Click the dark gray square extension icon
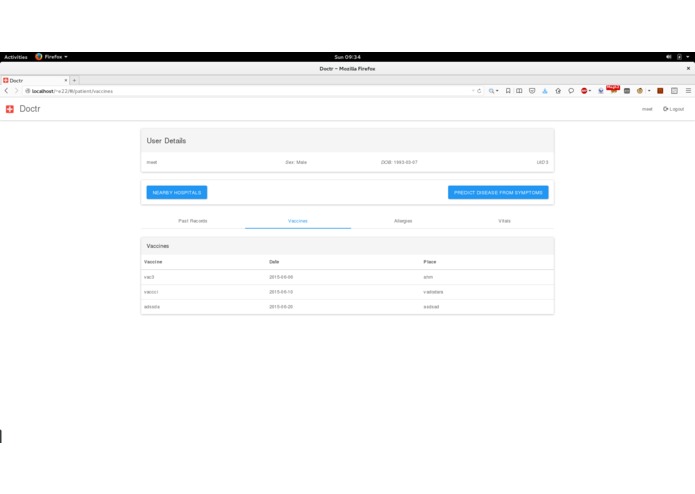This screenshot has height=494, width=695. (627, 91)
